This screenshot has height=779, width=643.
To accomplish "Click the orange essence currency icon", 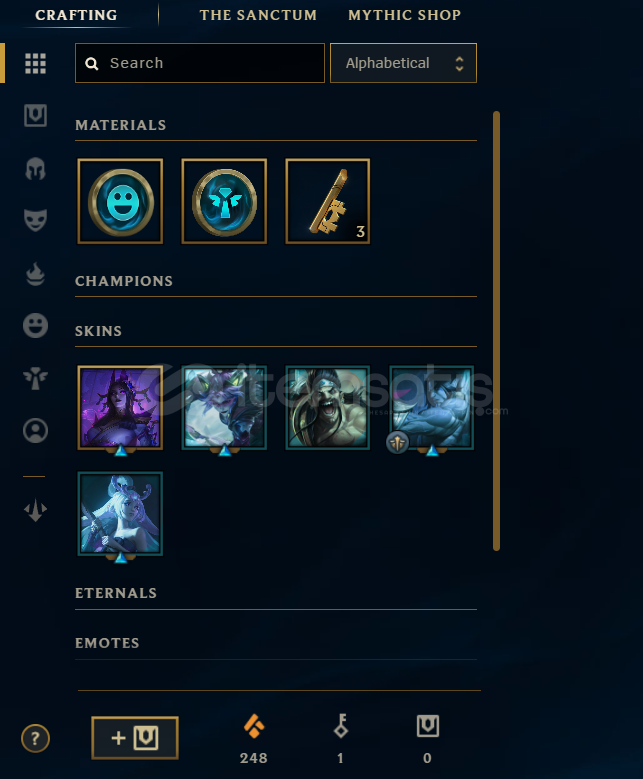I will pos(254,726).
